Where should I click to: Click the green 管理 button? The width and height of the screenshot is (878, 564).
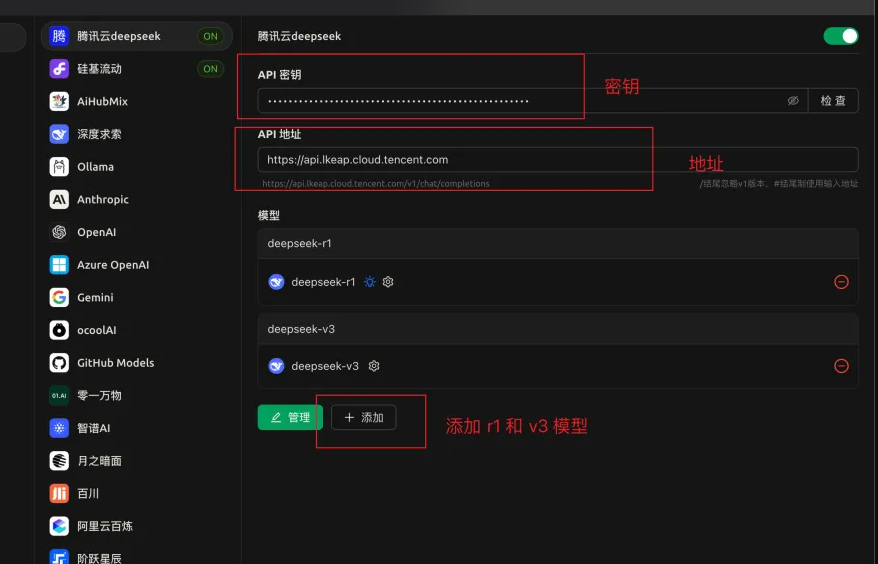[x=290, y=418]
